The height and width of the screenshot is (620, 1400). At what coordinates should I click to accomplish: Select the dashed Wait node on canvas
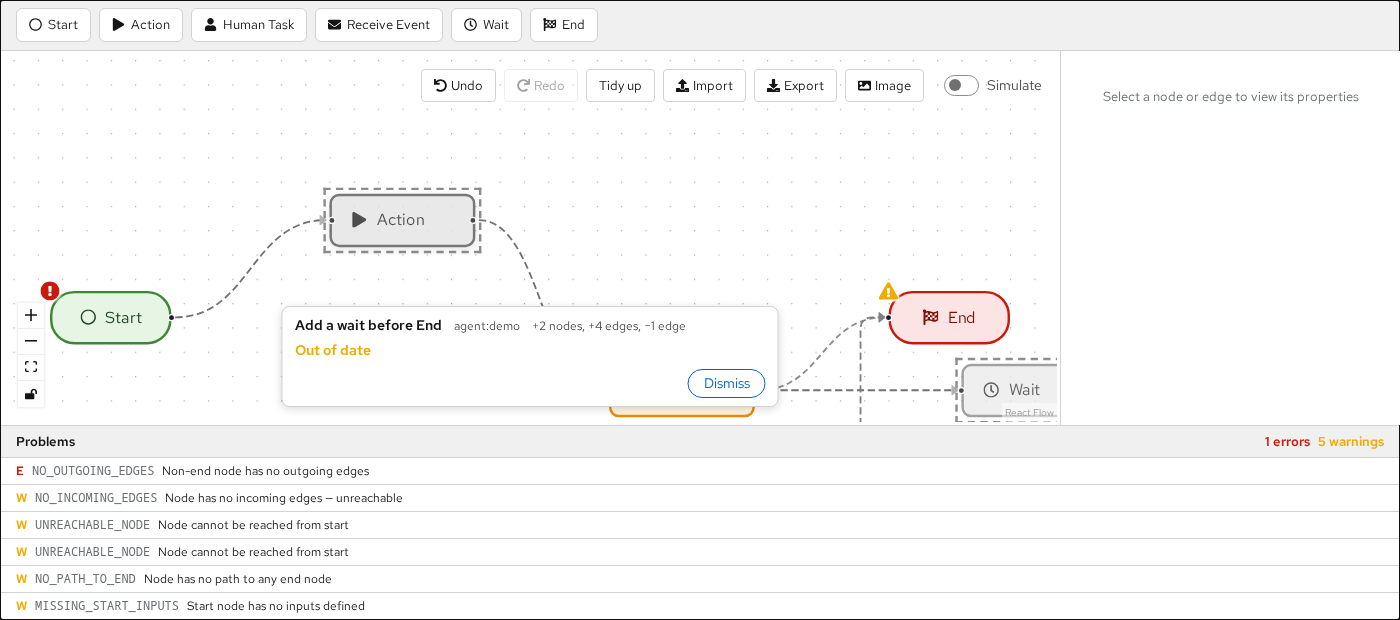(1009, 390)
